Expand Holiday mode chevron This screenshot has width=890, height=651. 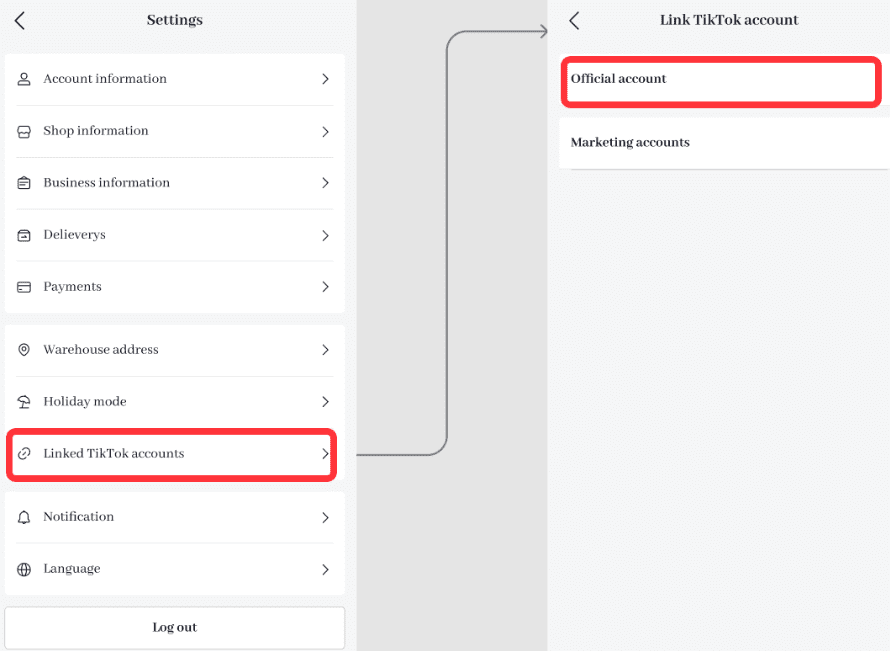(x=325, y=402)
